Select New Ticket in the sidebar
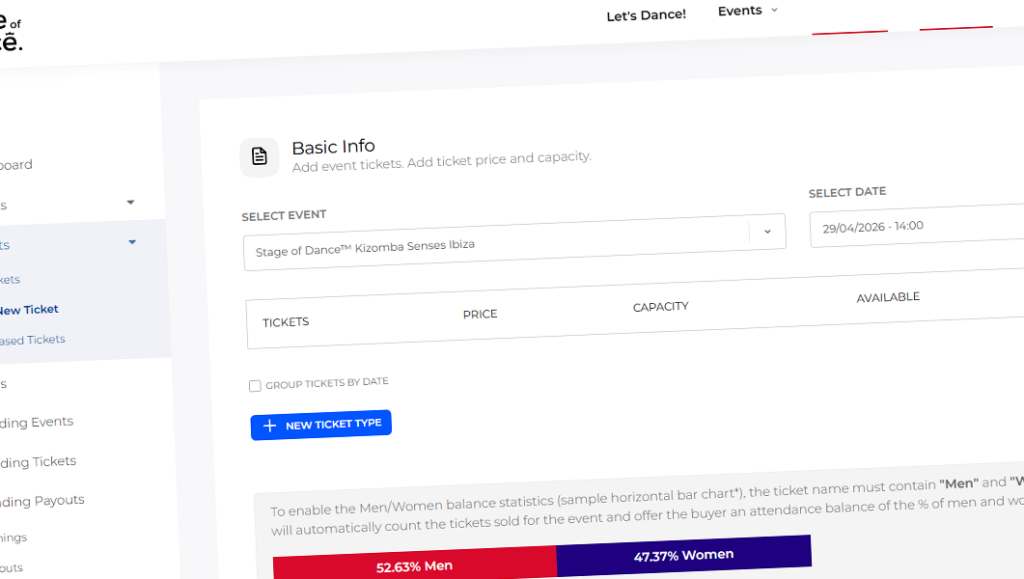Screen dimensions: 1024x579 [28, 310]
